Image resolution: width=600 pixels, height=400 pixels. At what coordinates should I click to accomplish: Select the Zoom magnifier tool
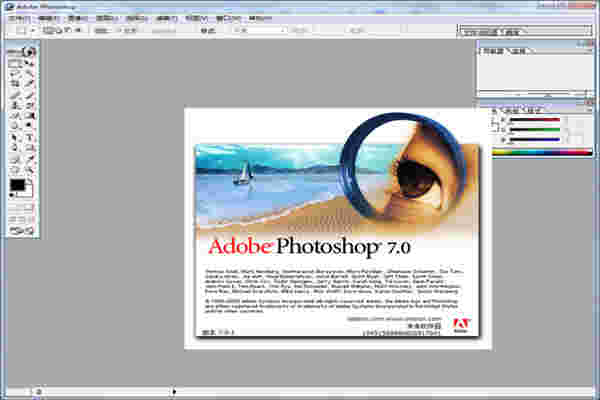[29, 169]
